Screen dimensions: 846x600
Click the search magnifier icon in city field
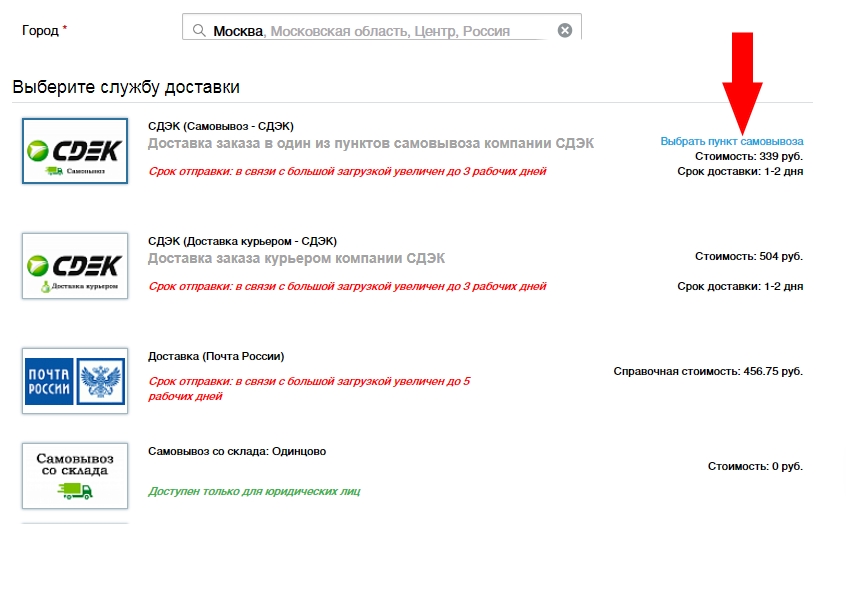(x=199, y=31)
